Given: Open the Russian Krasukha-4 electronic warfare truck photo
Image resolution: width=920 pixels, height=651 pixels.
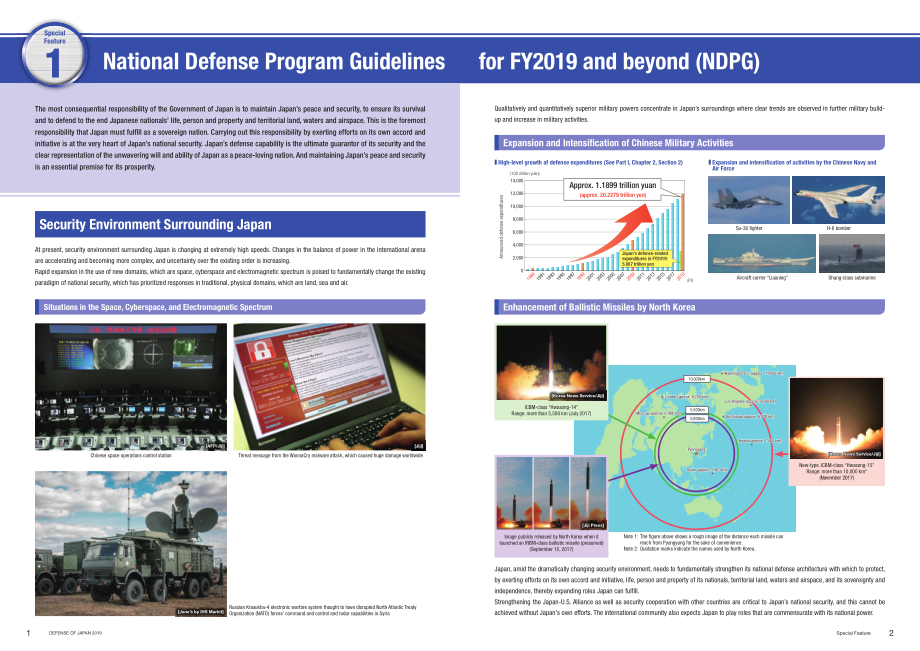Looking at the screenshot, I should 131,543.
